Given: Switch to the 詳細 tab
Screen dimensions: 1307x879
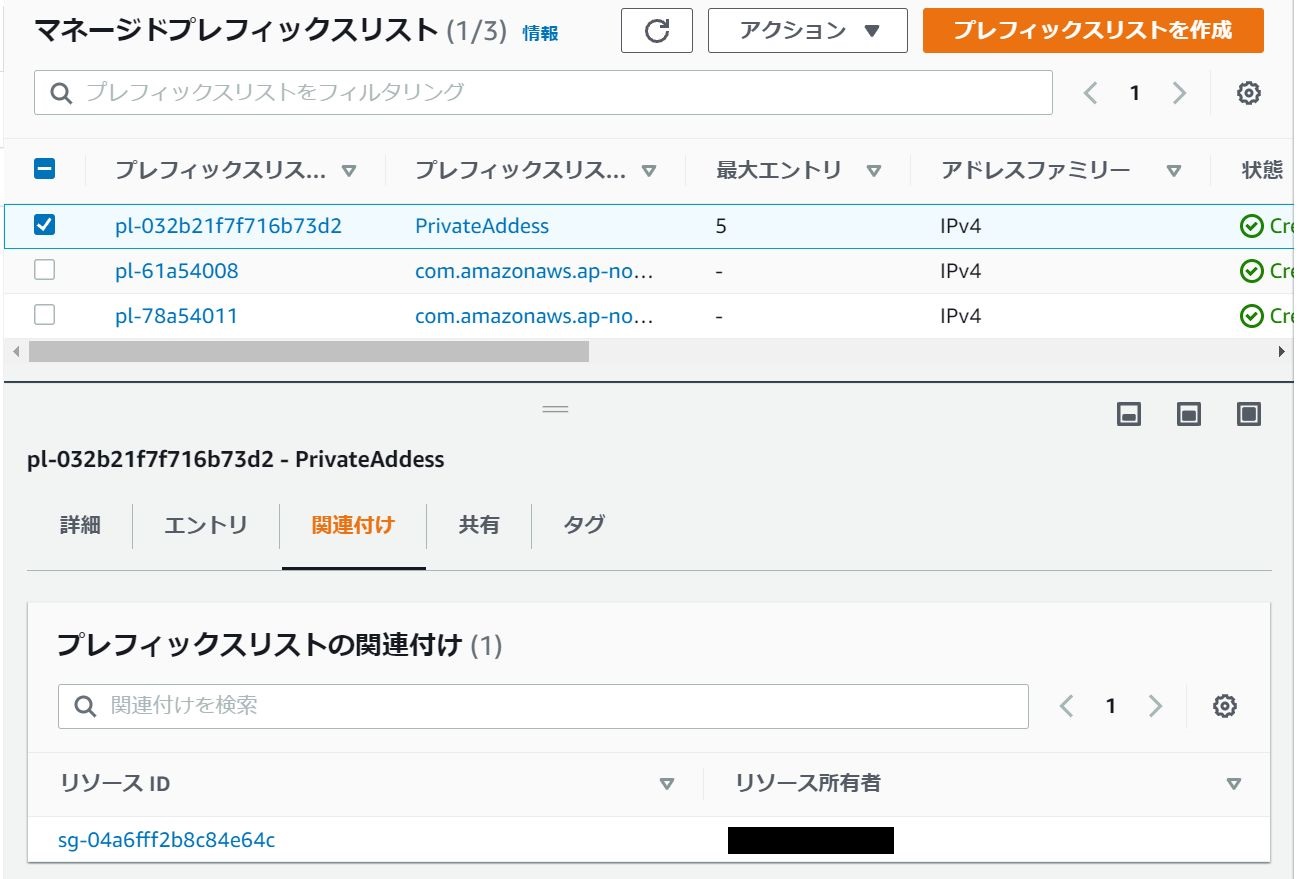Looking at the screenshot, I should [x=80, y=525].
